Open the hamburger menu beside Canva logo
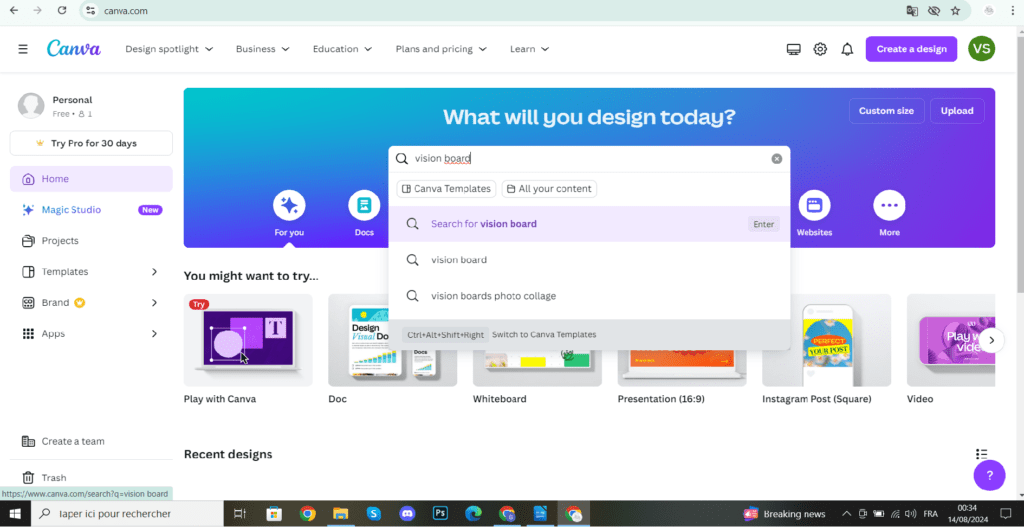This screenshot has height=527, width=1024. tap(23, 49)
